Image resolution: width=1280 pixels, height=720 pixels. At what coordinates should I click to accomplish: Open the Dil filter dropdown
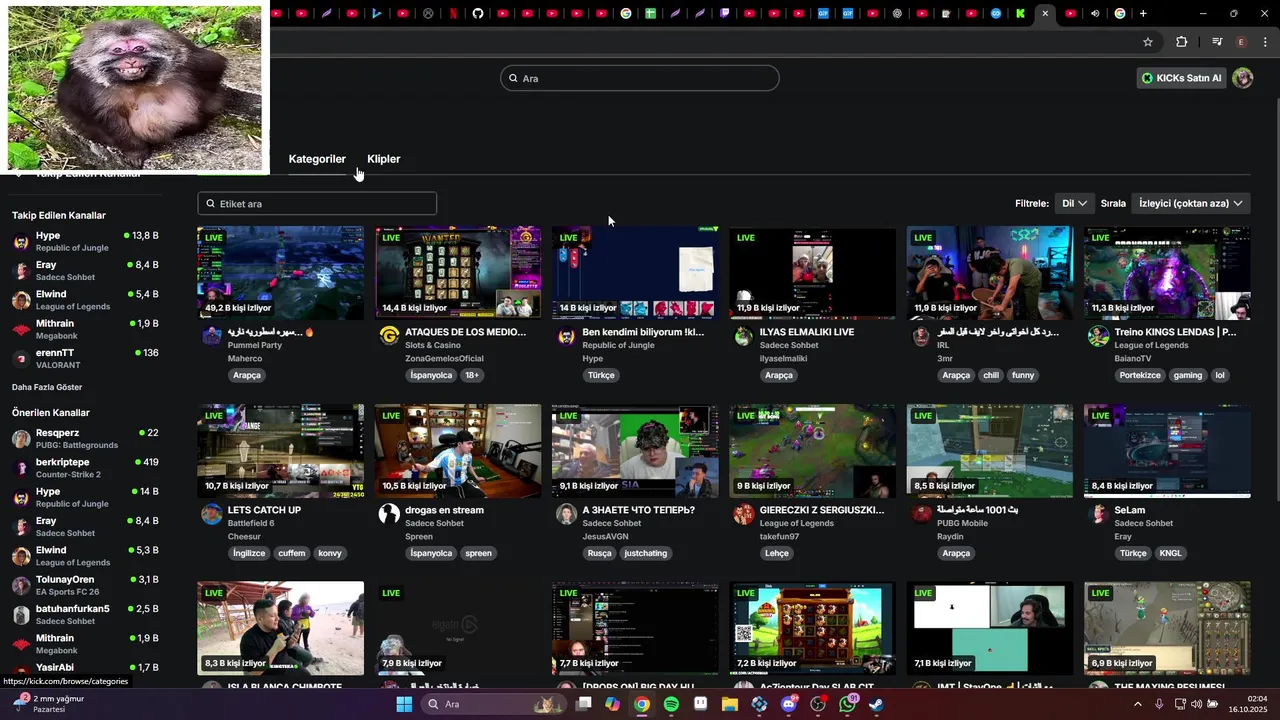1074,203
